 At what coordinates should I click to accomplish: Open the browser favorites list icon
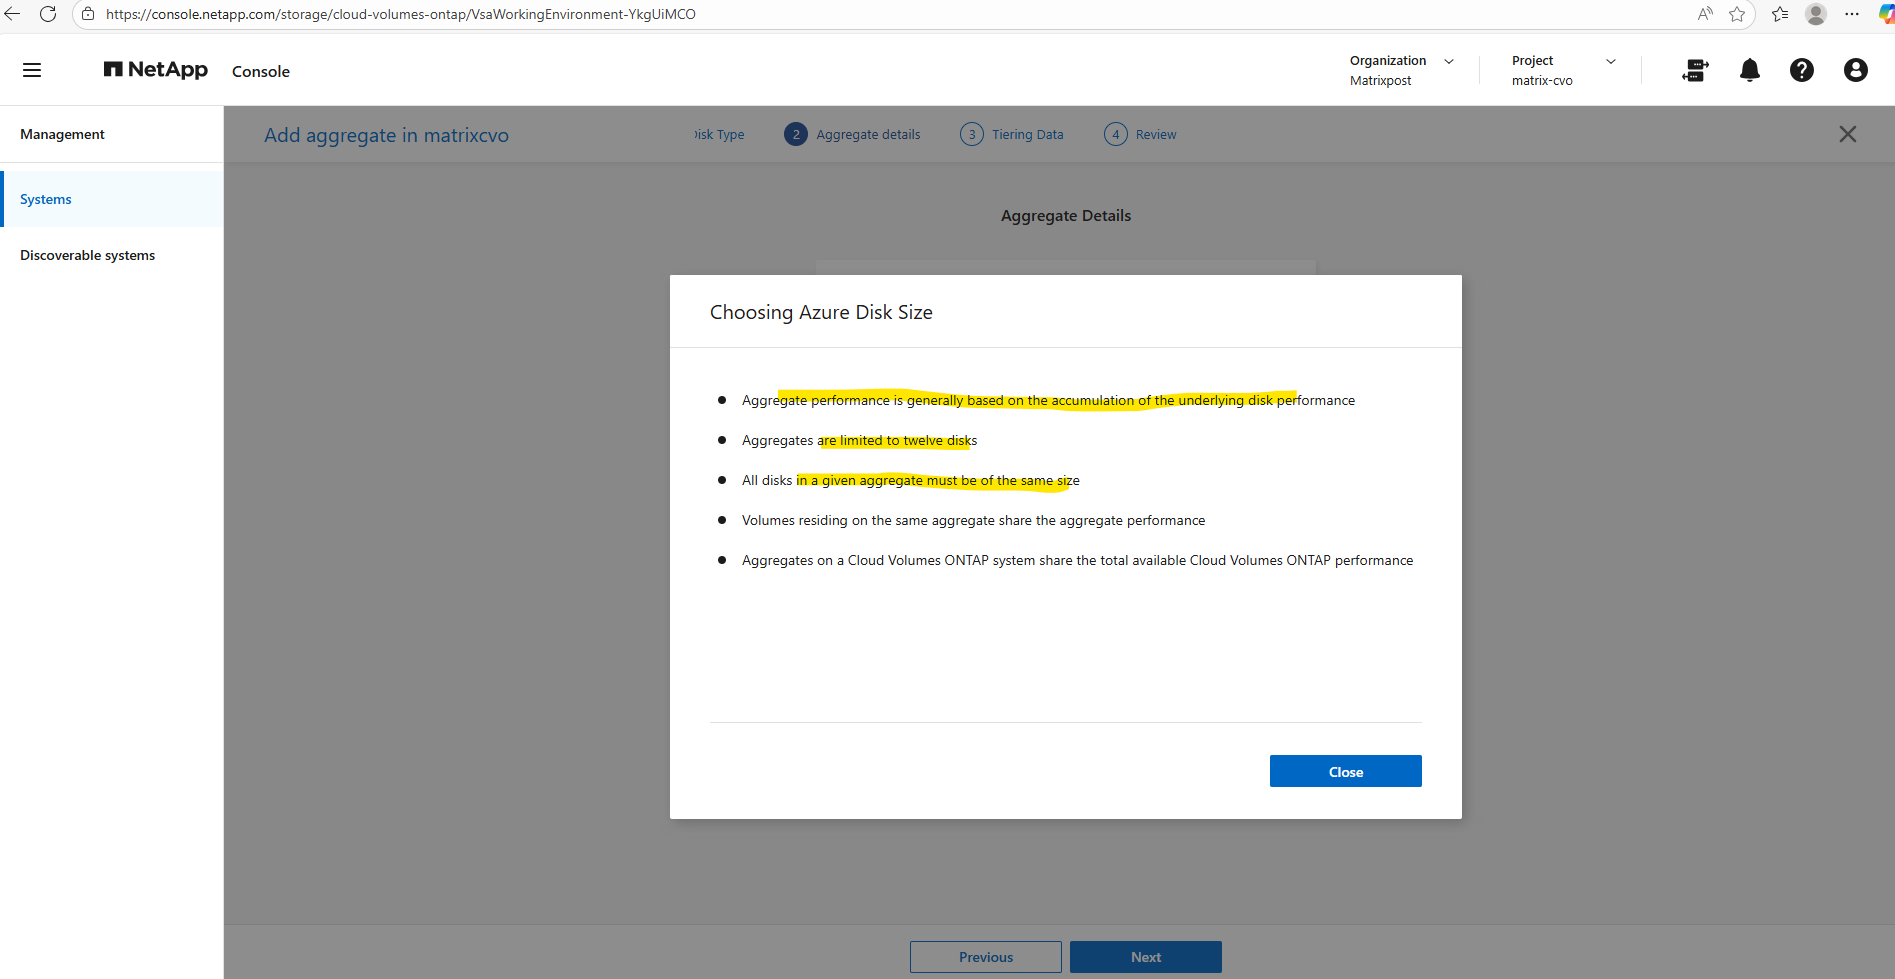[x=1780, y=14]
